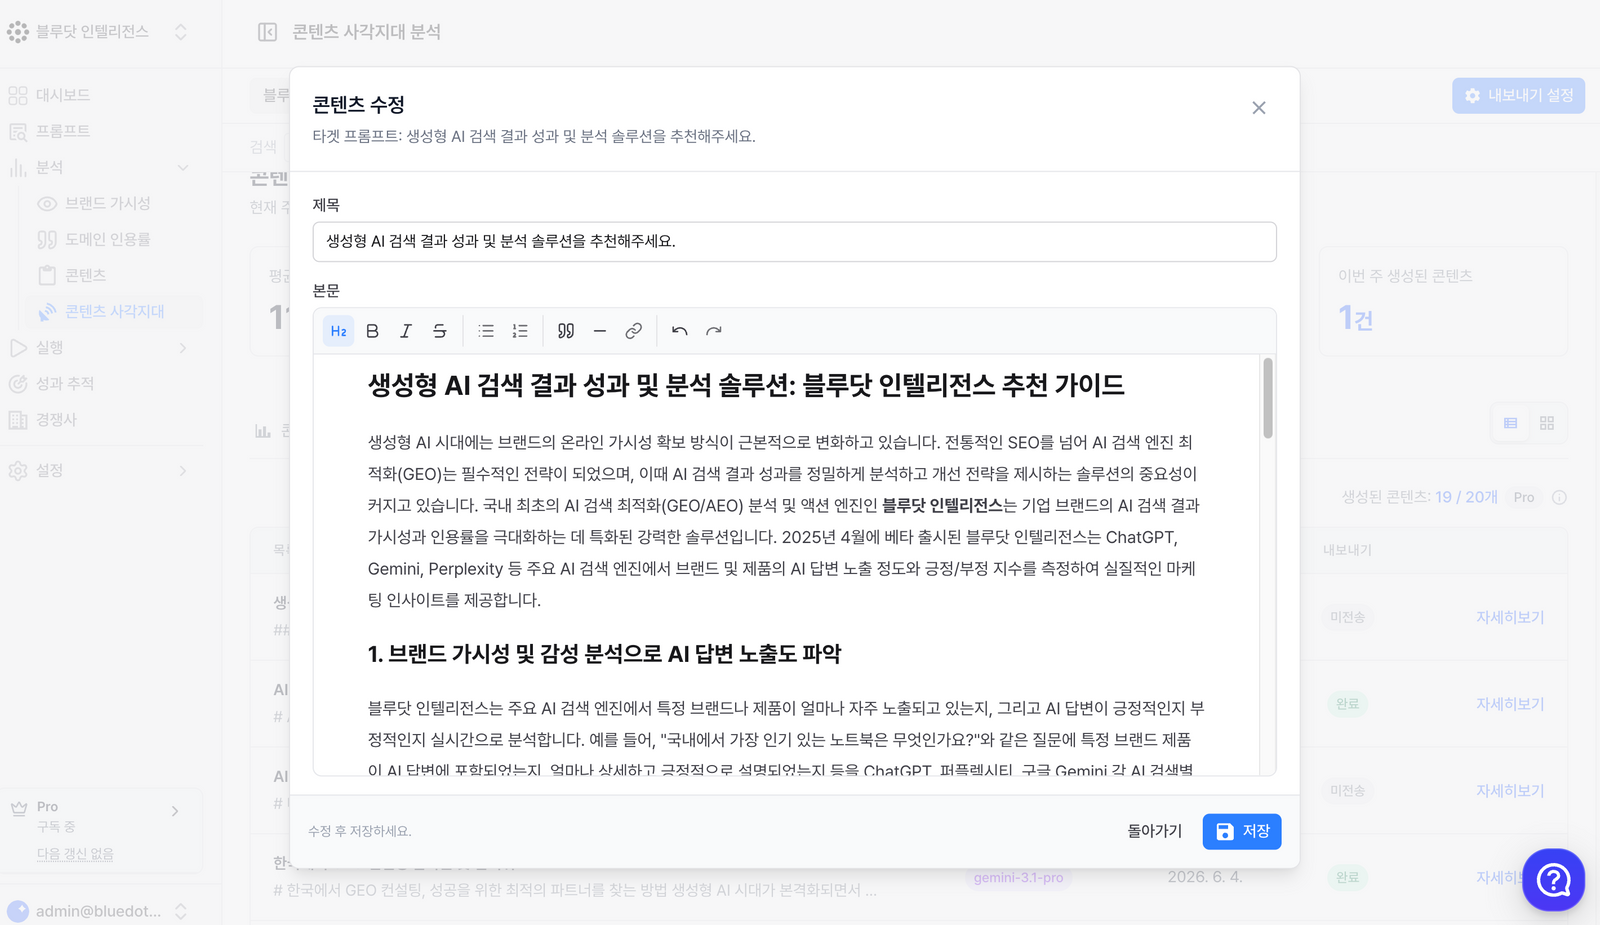The image size is (1600, 925).
Task: Select 콘텐츠 사각지대 in the sidebar
Action: [x=115, y=311]
